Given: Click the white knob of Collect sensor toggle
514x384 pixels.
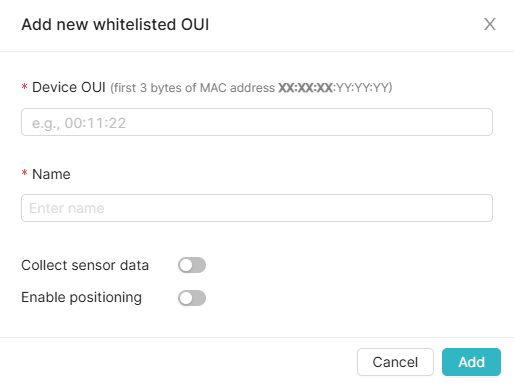Looking at the screenshot, I should pyautogui.click(x=186, y=265).
